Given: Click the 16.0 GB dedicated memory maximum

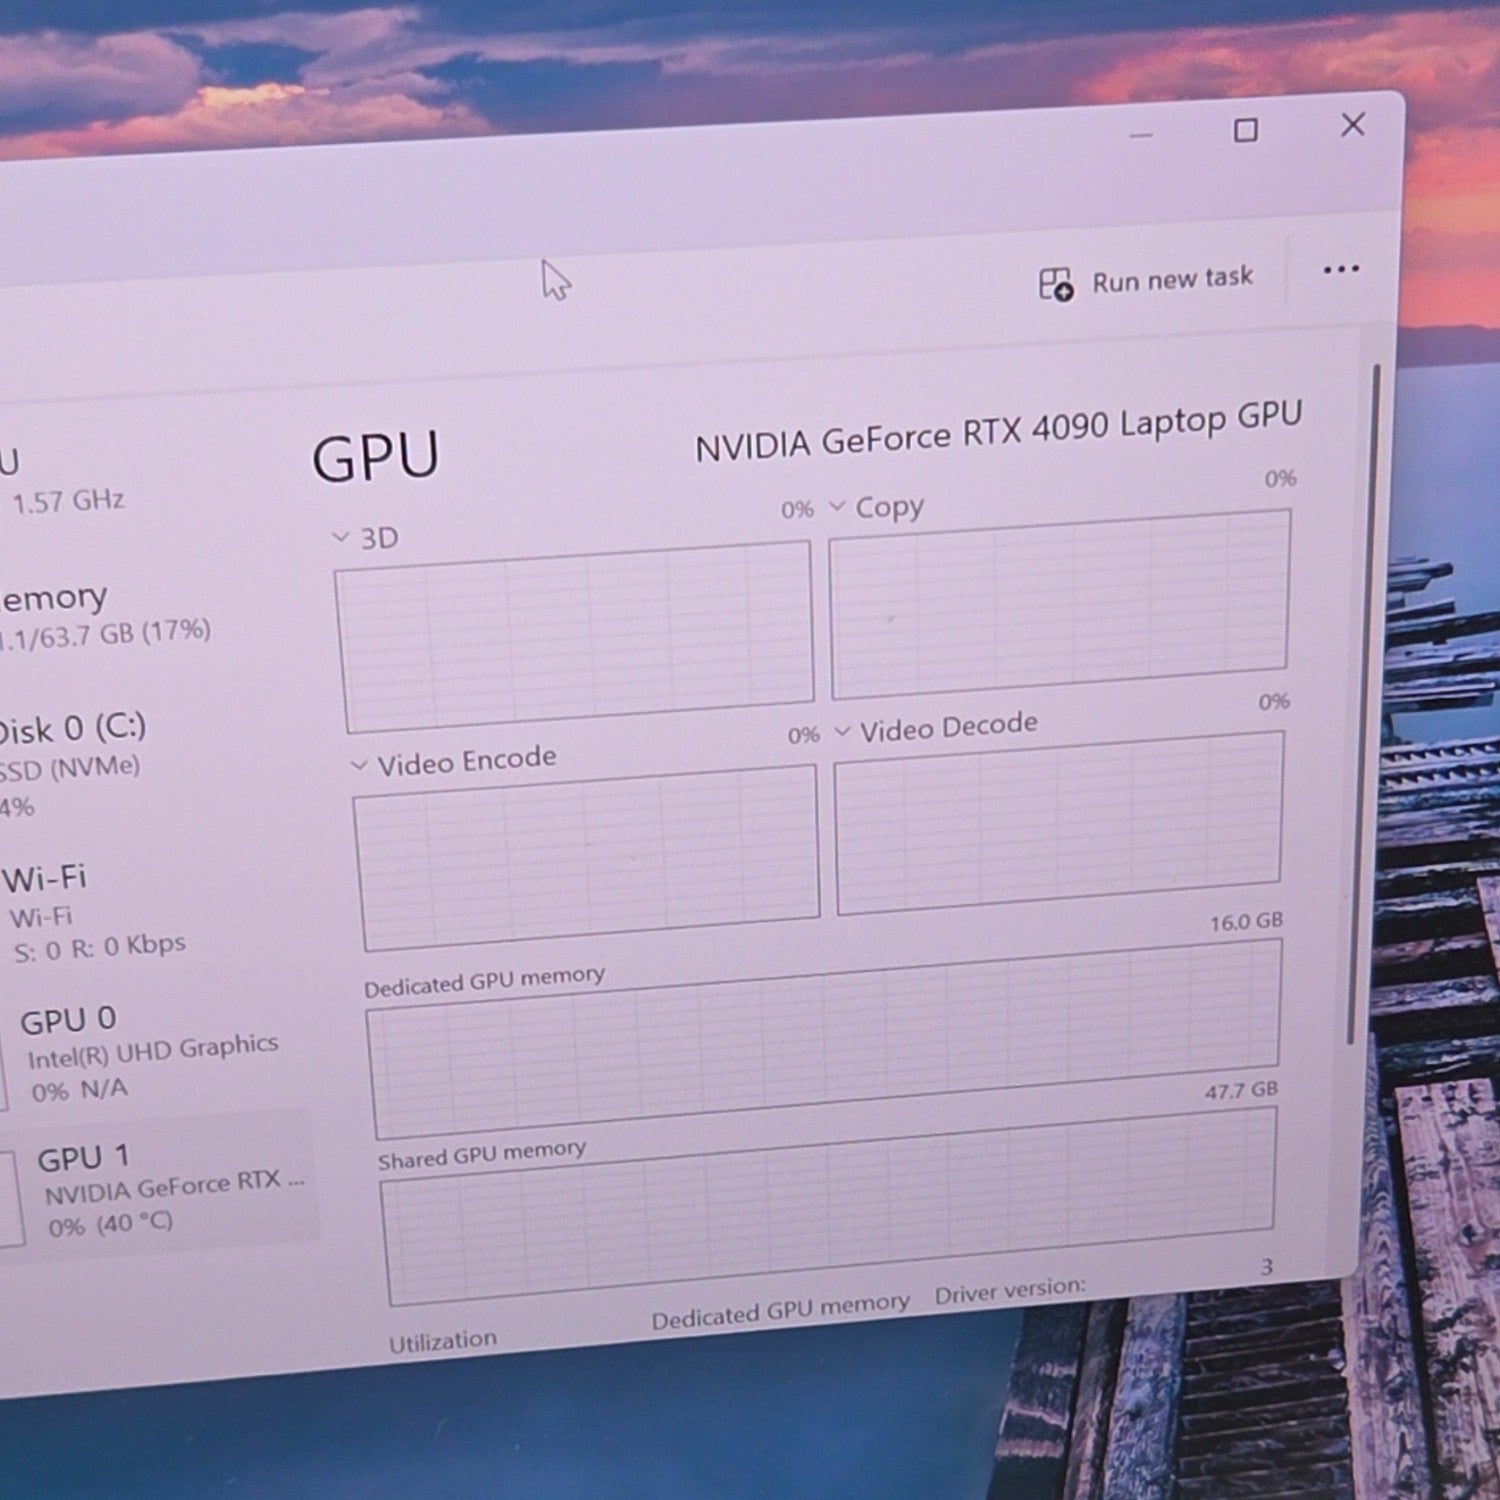Looking at the screenshot, I should pos(1246,921).
